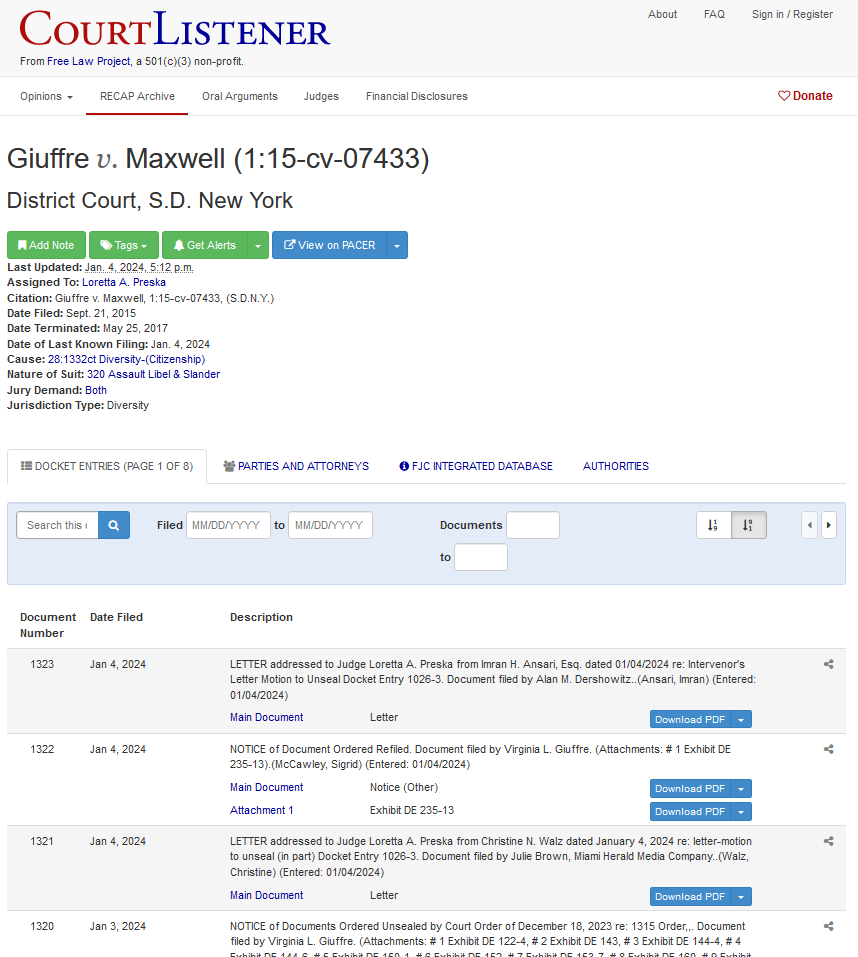The height and width of the screenshot is (957, 858).
Task: Go to previous docket page arrow
Action: tap(810, 525)
